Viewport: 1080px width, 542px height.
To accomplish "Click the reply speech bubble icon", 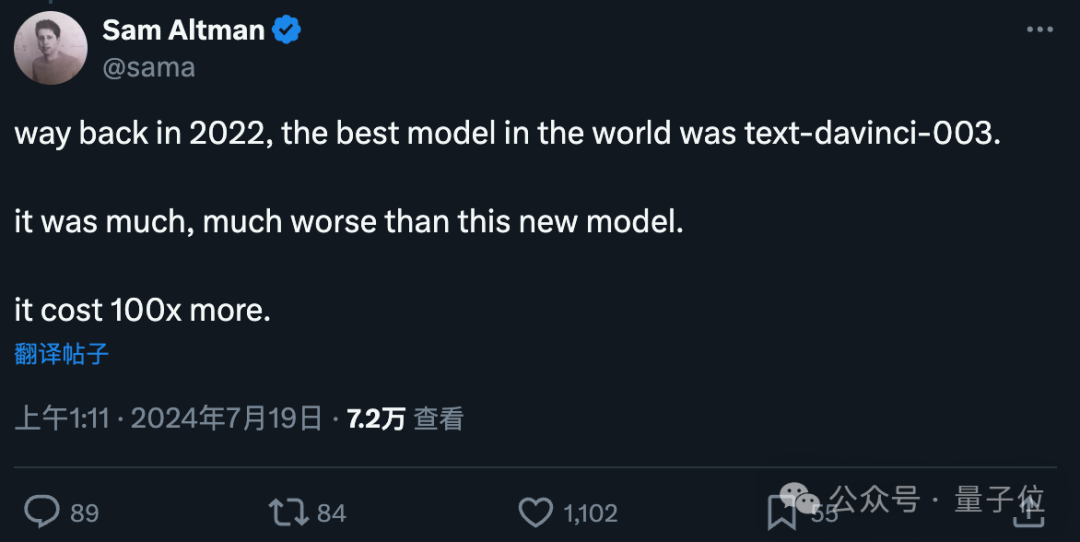I will [x=42, y=512].
